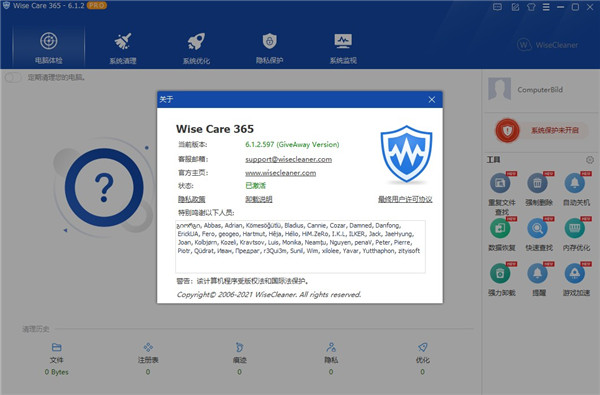Open the skin shirt icon in title bar
This screenshot has width=600, height=395.
531,7
